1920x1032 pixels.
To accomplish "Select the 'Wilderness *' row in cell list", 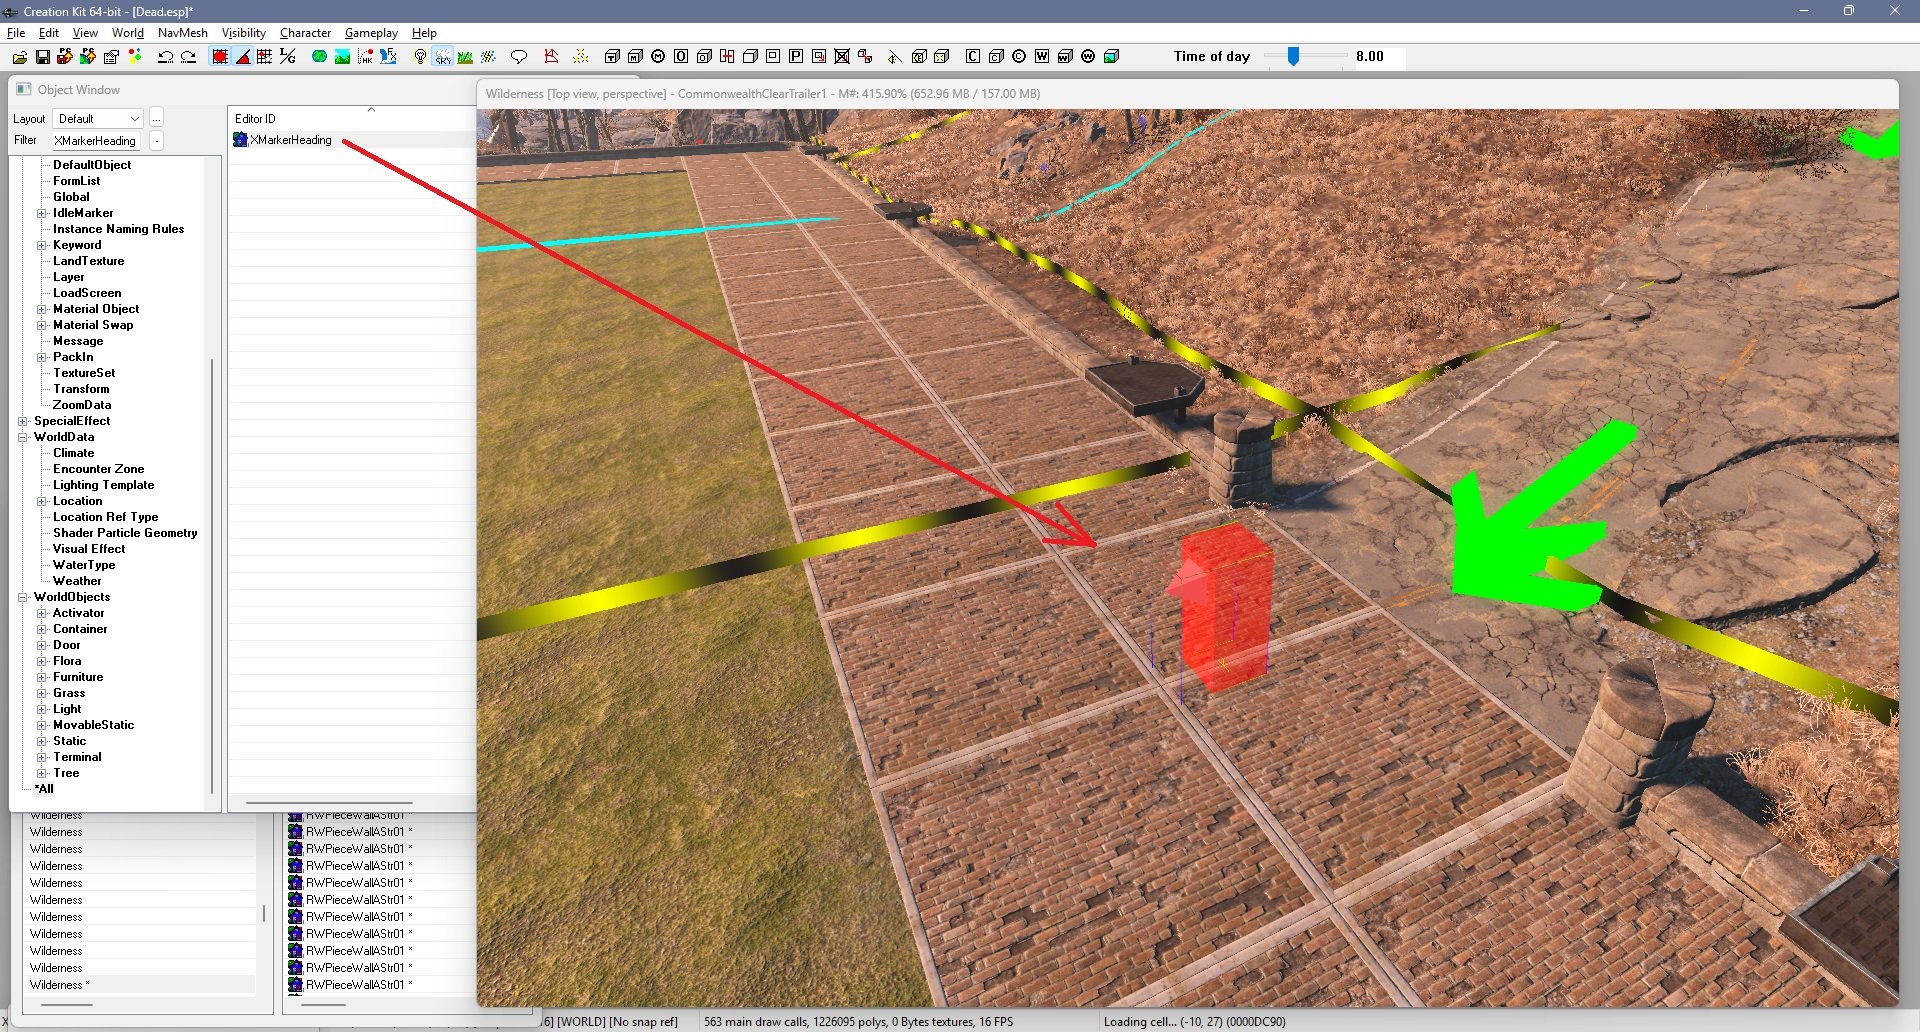I will [140, 985].
